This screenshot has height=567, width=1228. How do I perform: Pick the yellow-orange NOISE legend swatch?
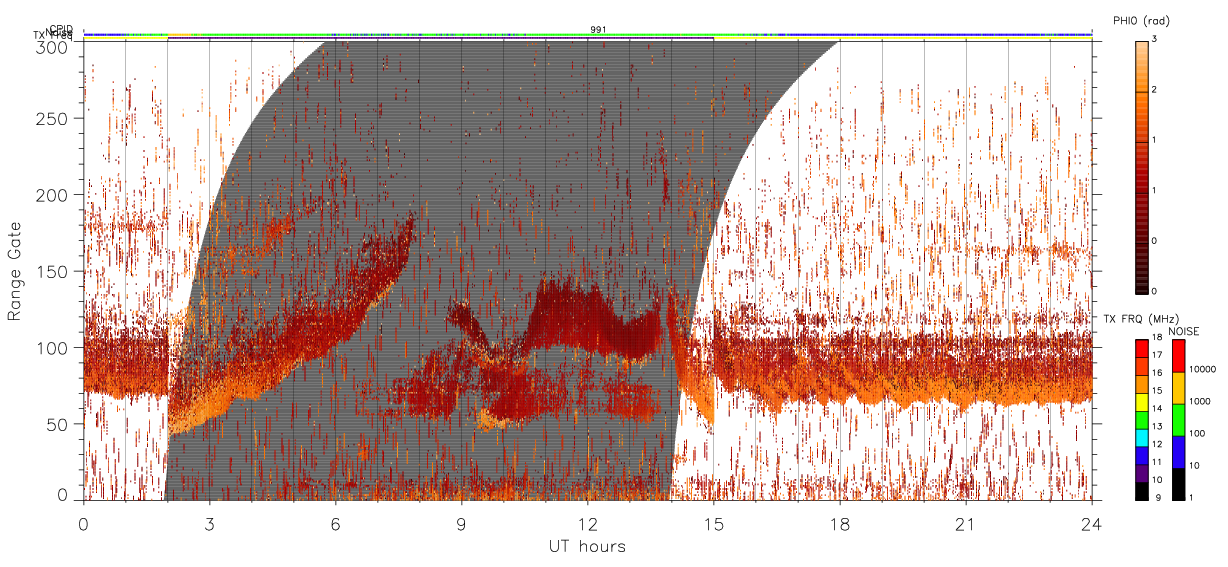tap(1178, 388)
